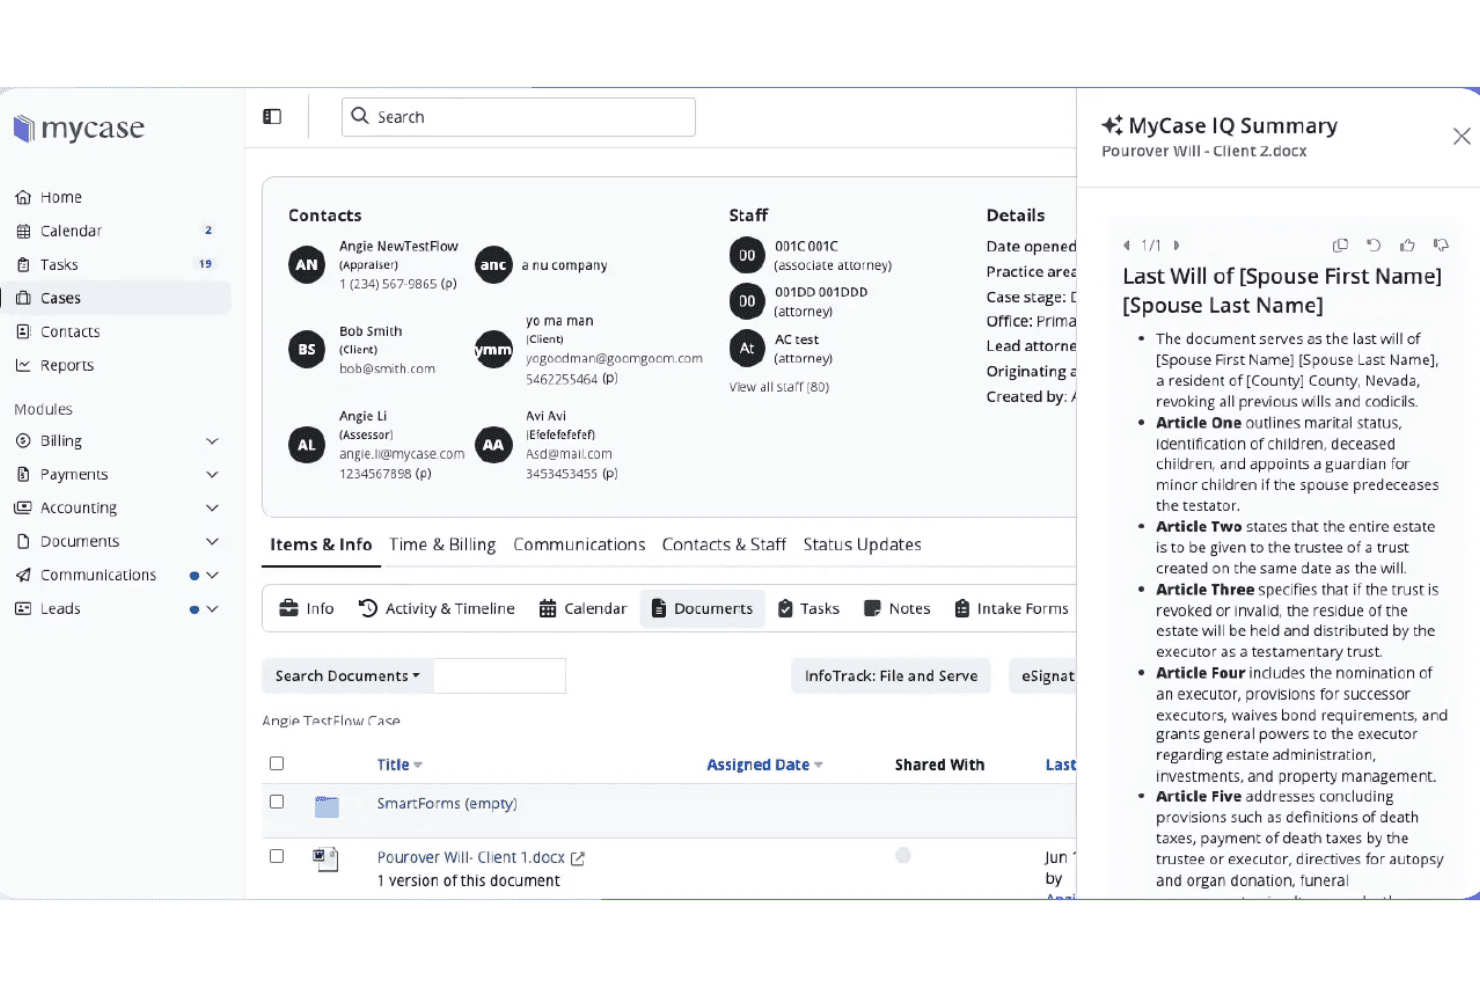Regenerate the IQ summary

[x=1373, y=245]
